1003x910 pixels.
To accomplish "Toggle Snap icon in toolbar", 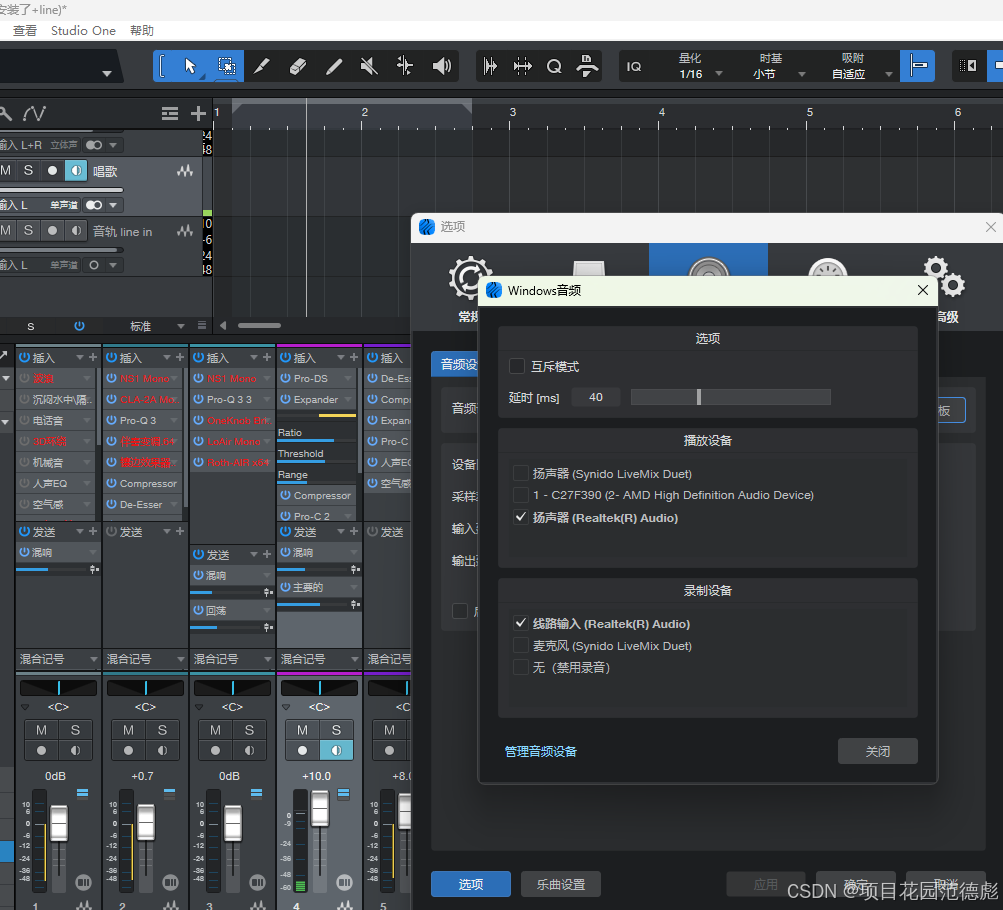I will click(917, 66).
